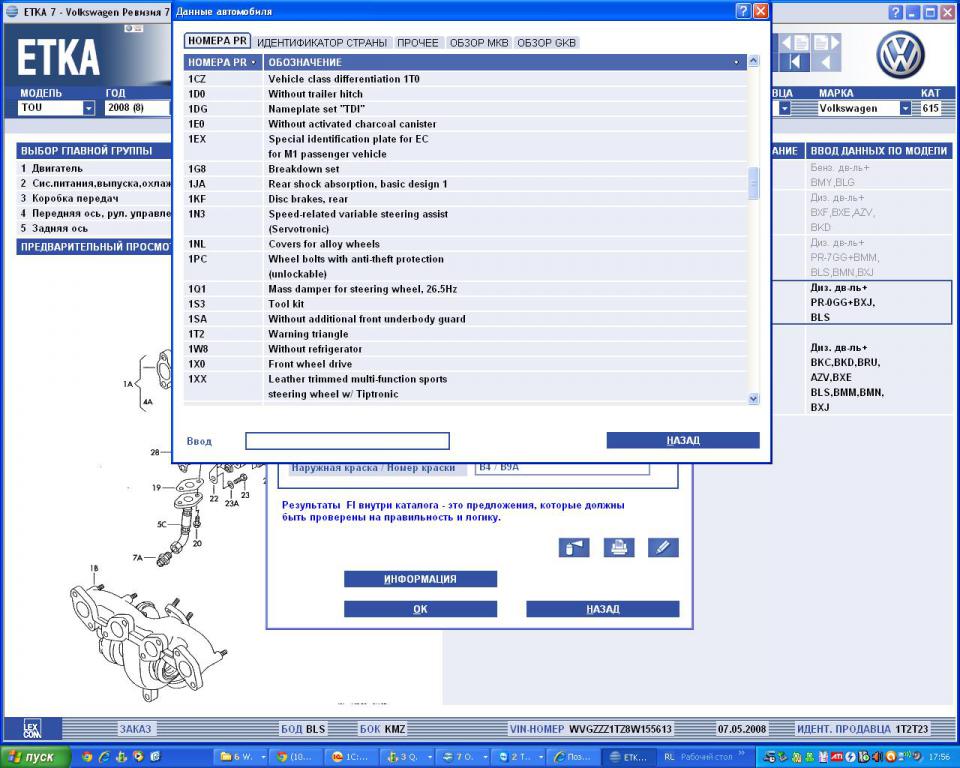Switch to the 1C taskbar button
960x768 pixels.
click(x=353, y=757)
